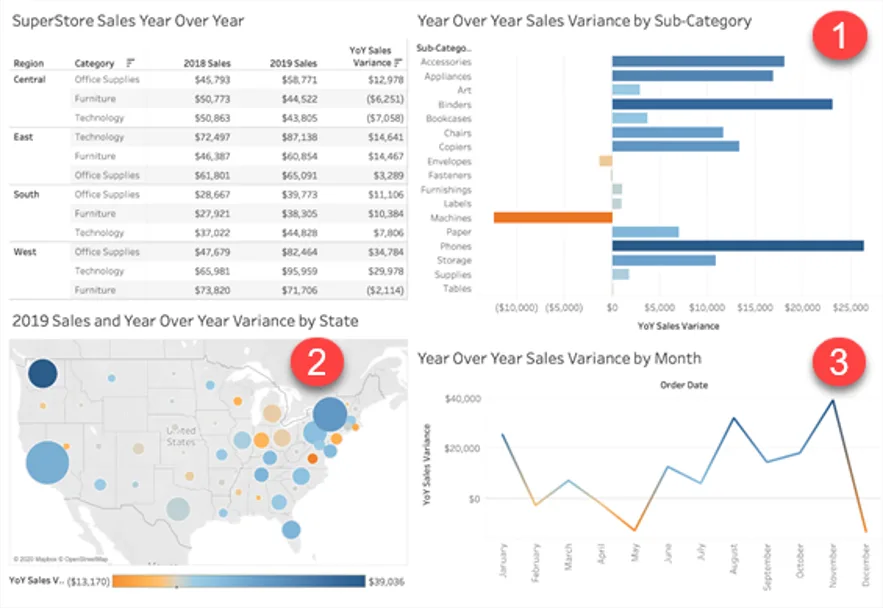Select the ($6,251) variance cell

(385, 99)
